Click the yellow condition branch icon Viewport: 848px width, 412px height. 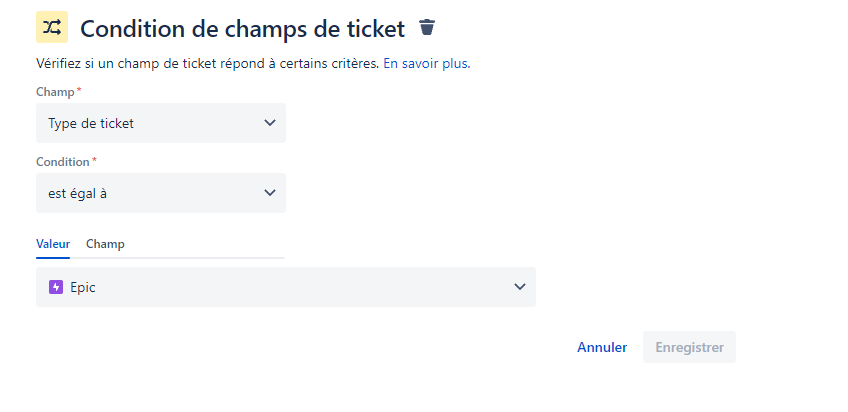coord(52,27)
